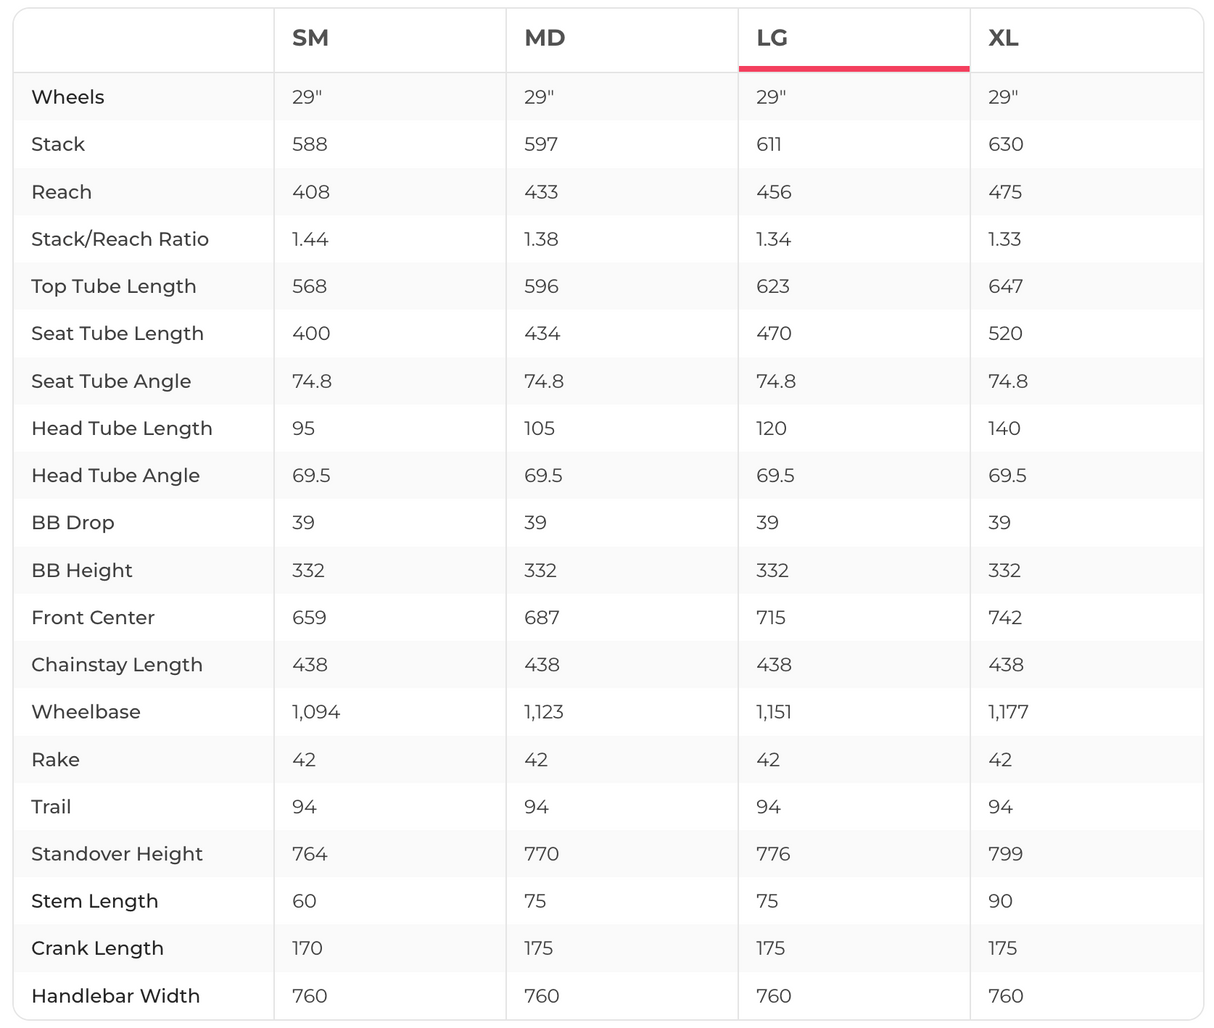Click the BB Drop row label

click(x=73, y=523)
